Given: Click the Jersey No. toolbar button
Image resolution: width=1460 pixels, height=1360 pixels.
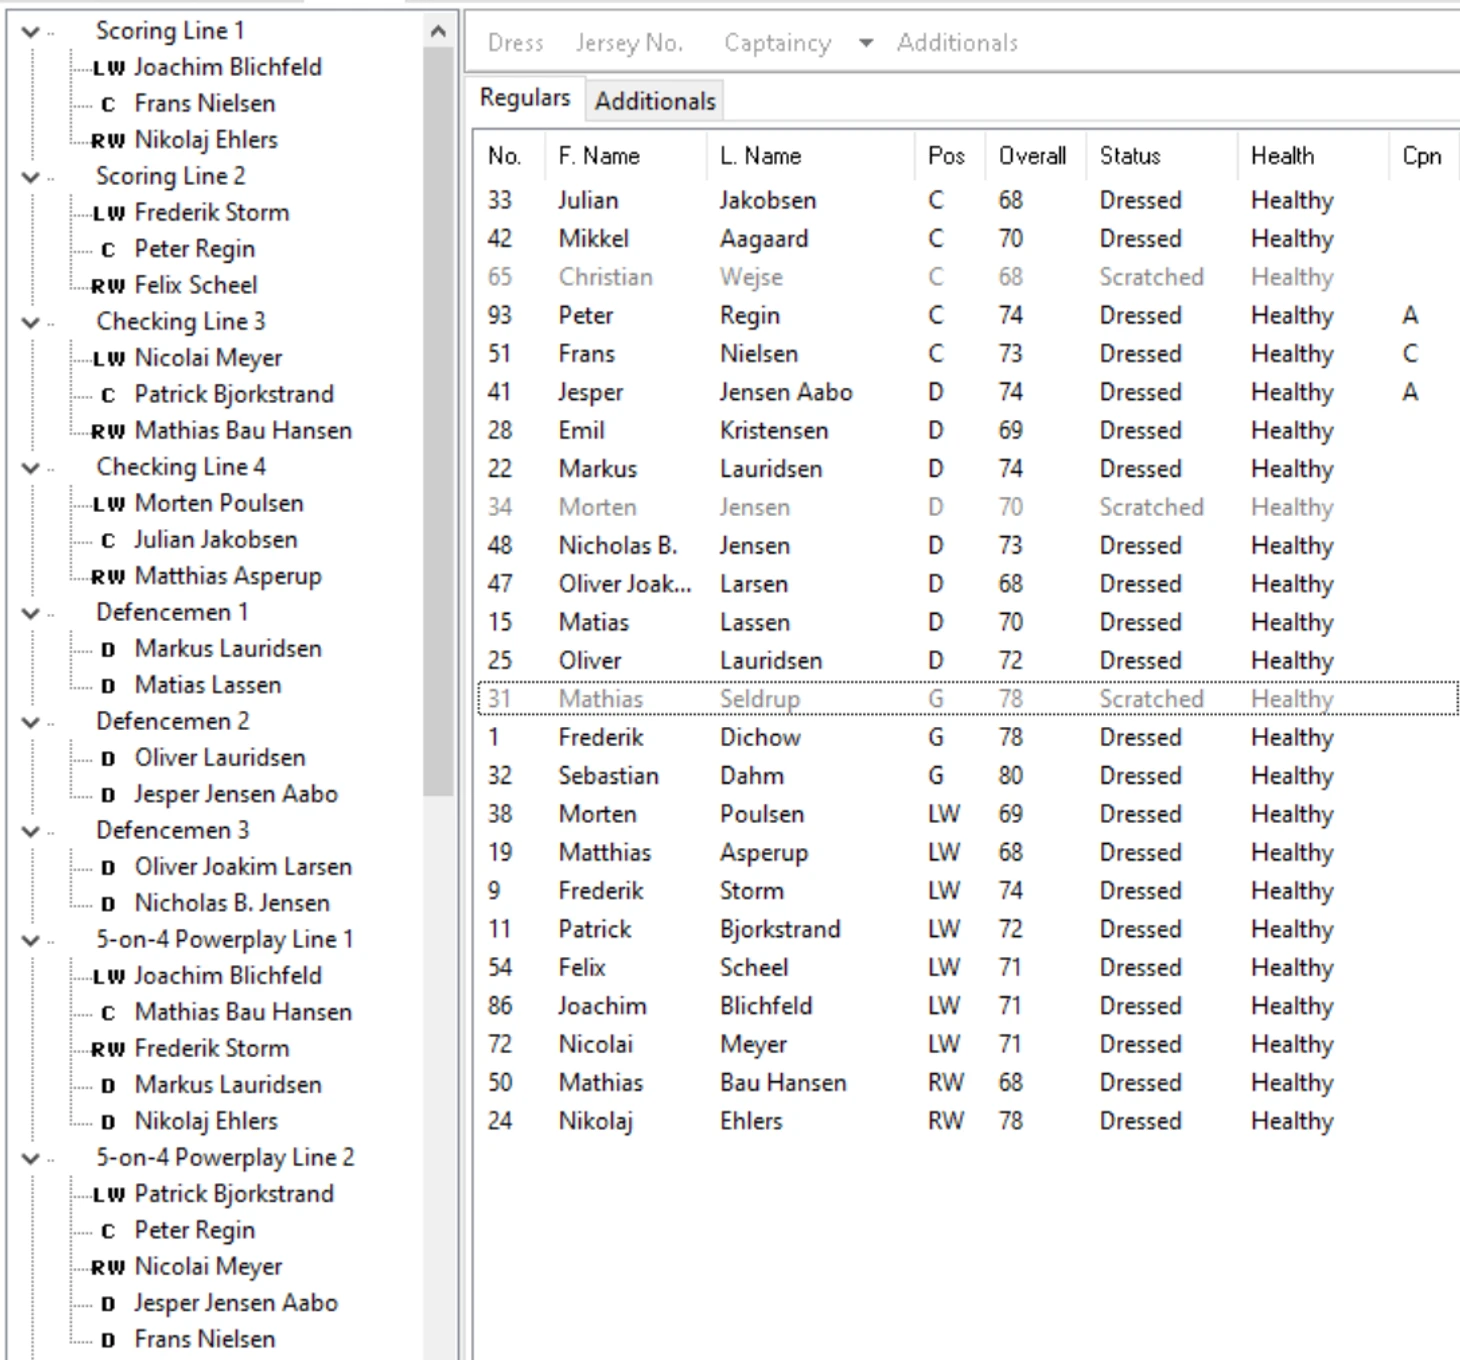Looking at the screenshot, I should (629, 43).
